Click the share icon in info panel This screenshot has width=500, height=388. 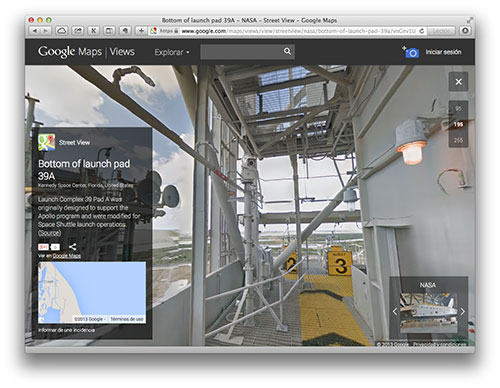click(x=72, y=247)
